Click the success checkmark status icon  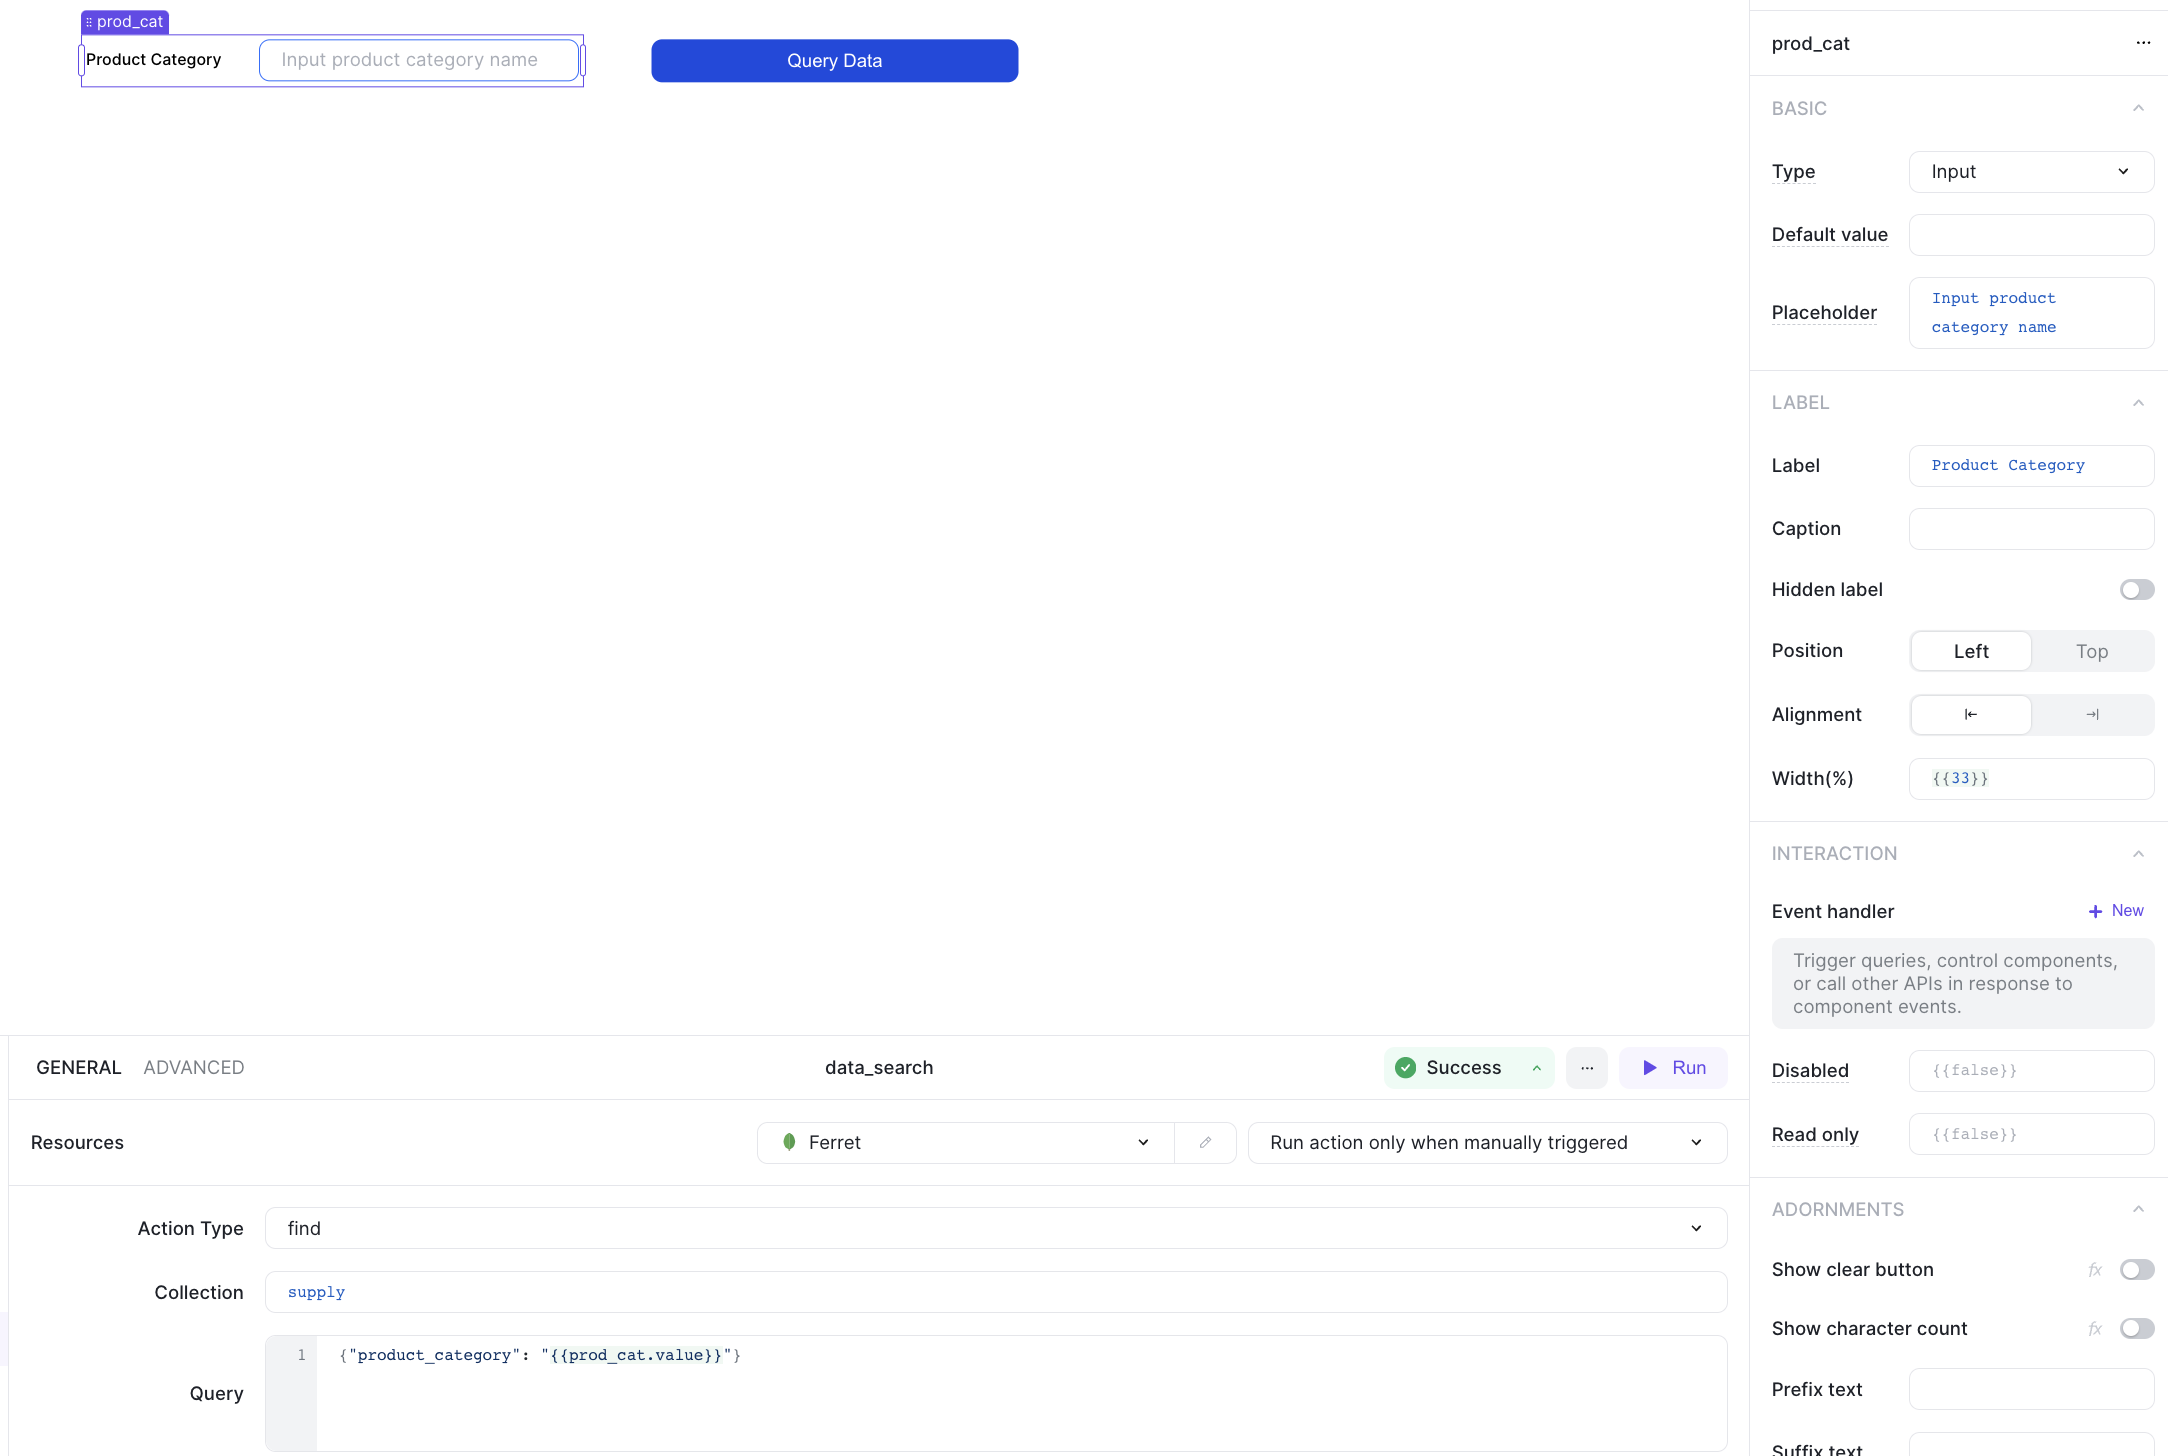(1404, 1068)
